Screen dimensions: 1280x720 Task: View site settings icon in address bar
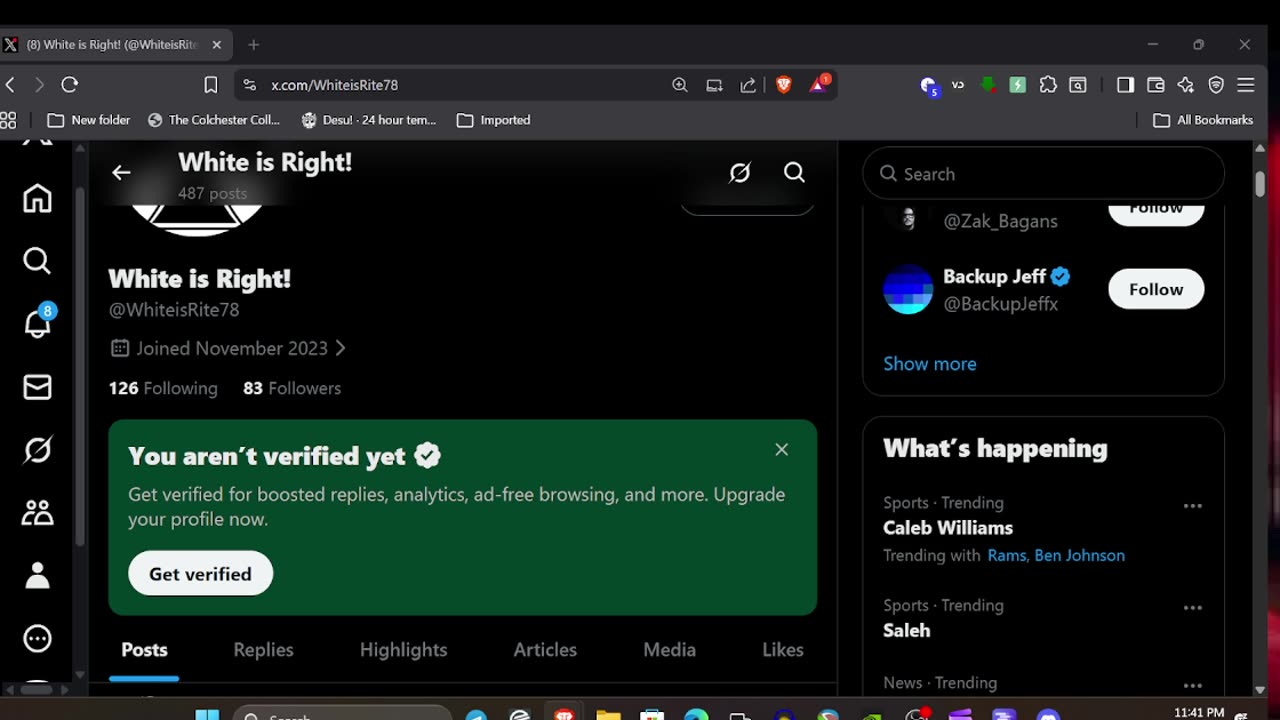click(250, 85)
